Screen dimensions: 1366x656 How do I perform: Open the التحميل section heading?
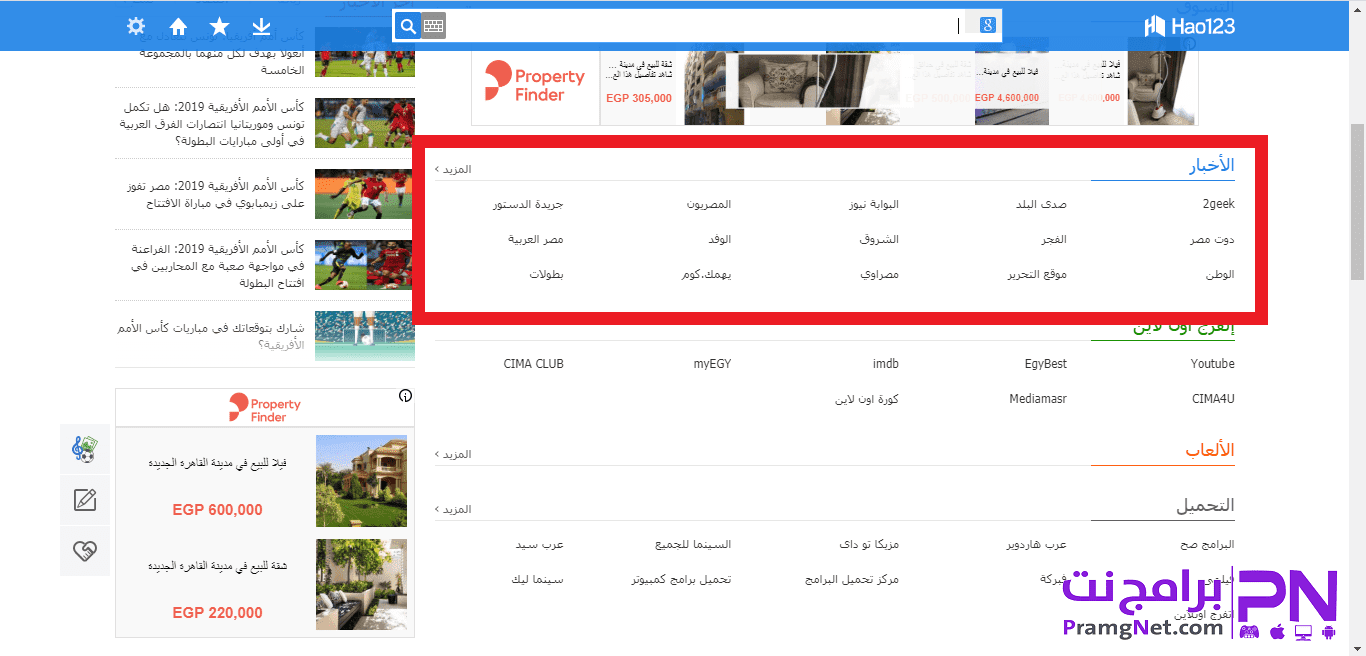click(x=1205, y=506)
